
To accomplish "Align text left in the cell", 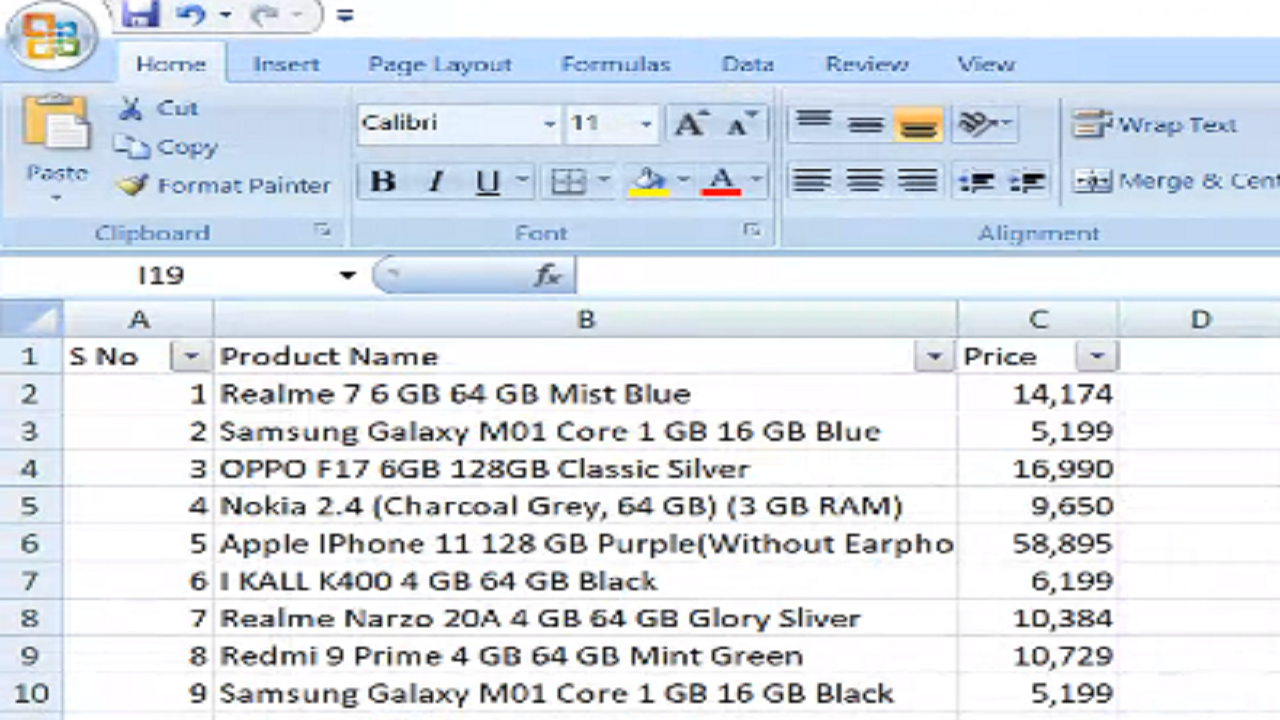I will (812, 182).
